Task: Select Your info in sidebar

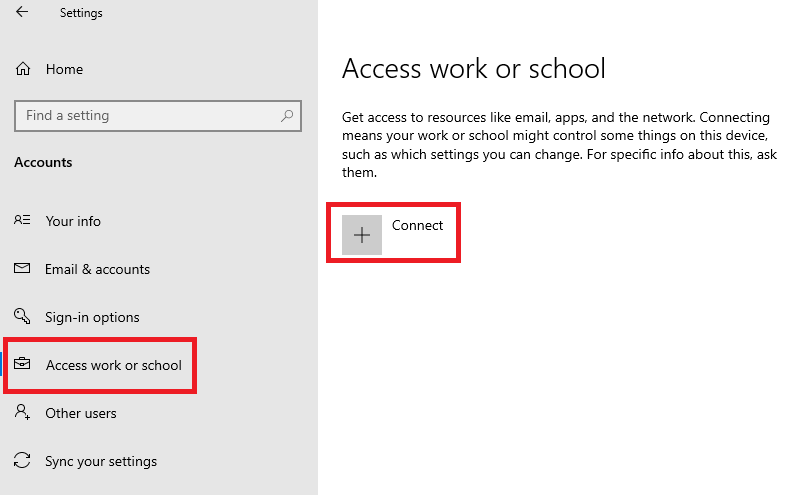Action: (73, 221)
